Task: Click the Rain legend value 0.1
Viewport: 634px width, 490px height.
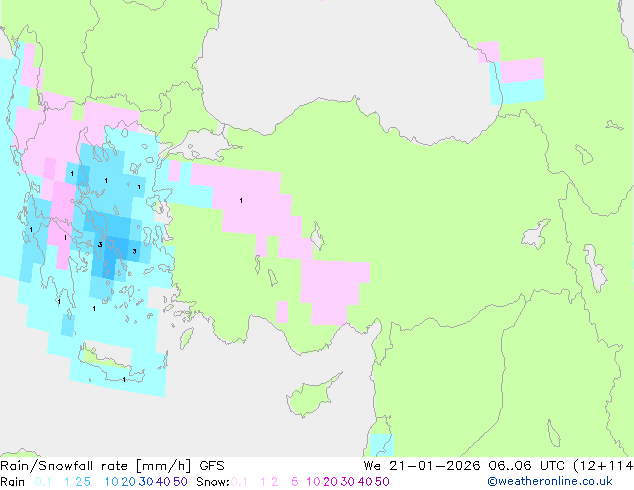Action: coord(43,482)
